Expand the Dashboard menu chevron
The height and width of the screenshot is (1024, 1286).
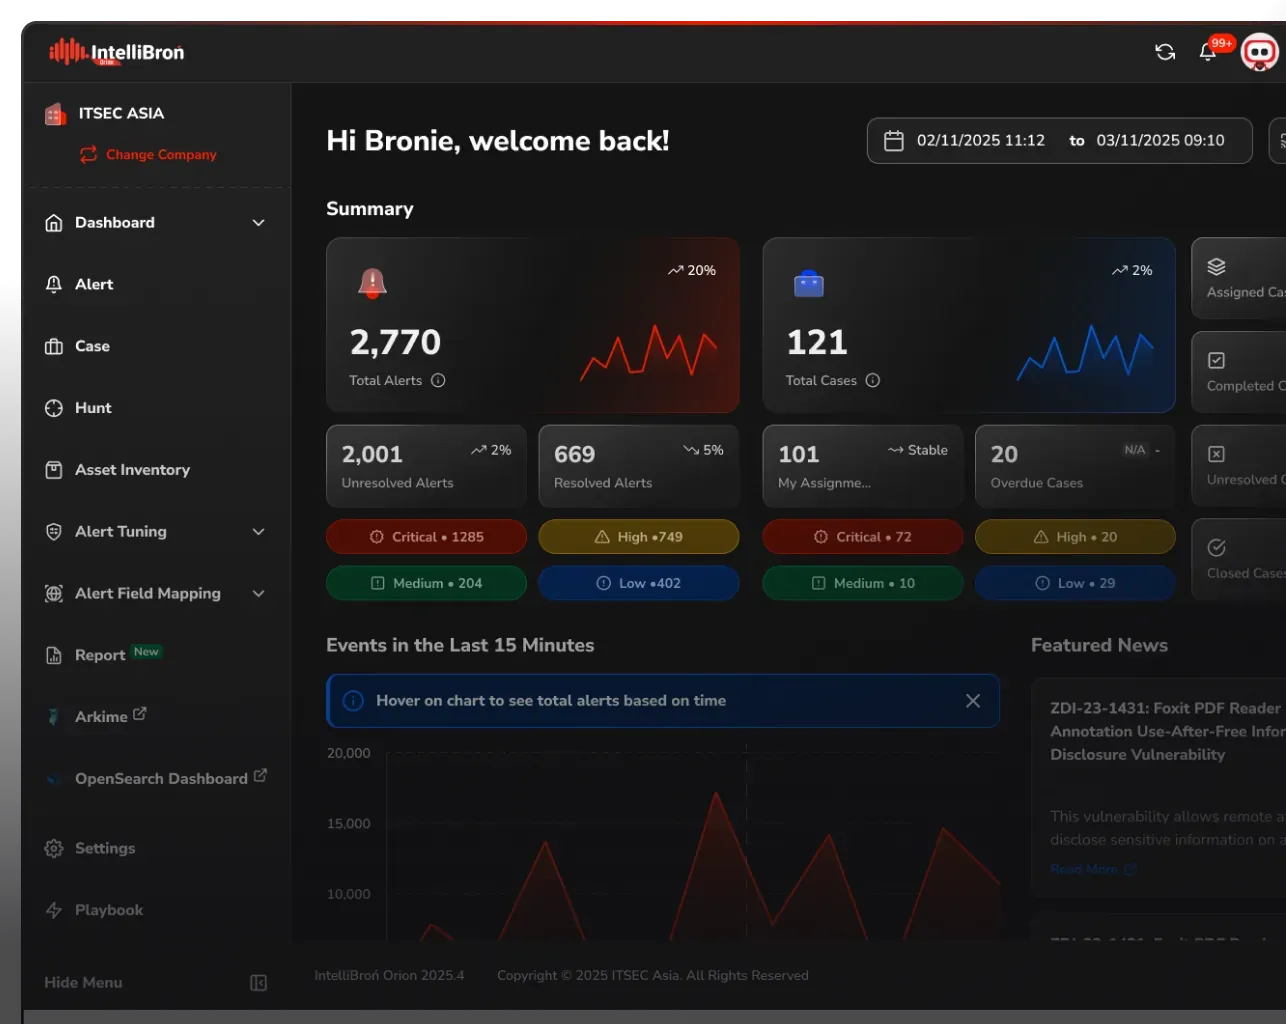coord(258,222)
